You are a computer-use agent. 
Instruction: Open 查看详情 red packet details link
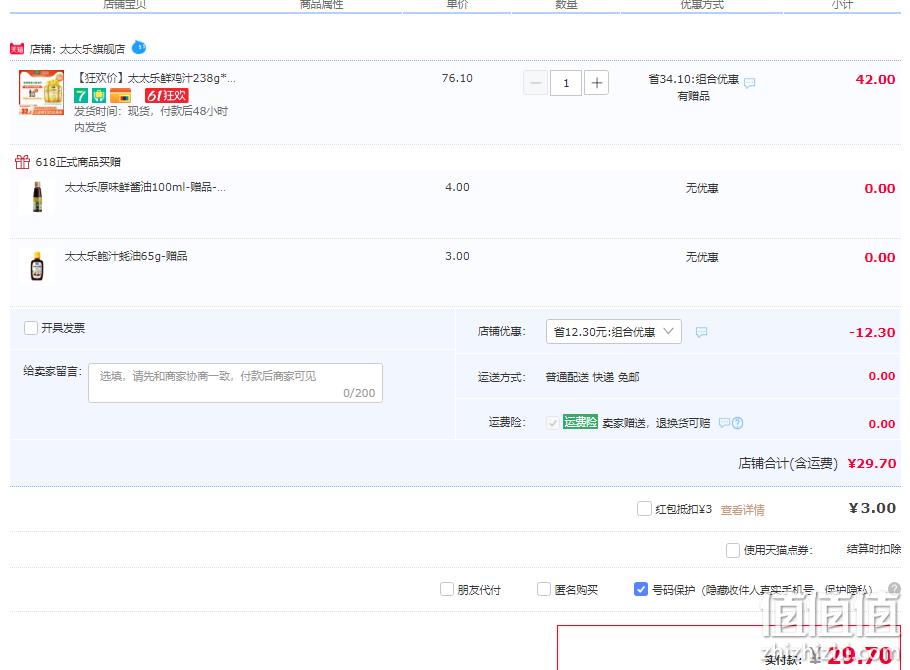742,510
